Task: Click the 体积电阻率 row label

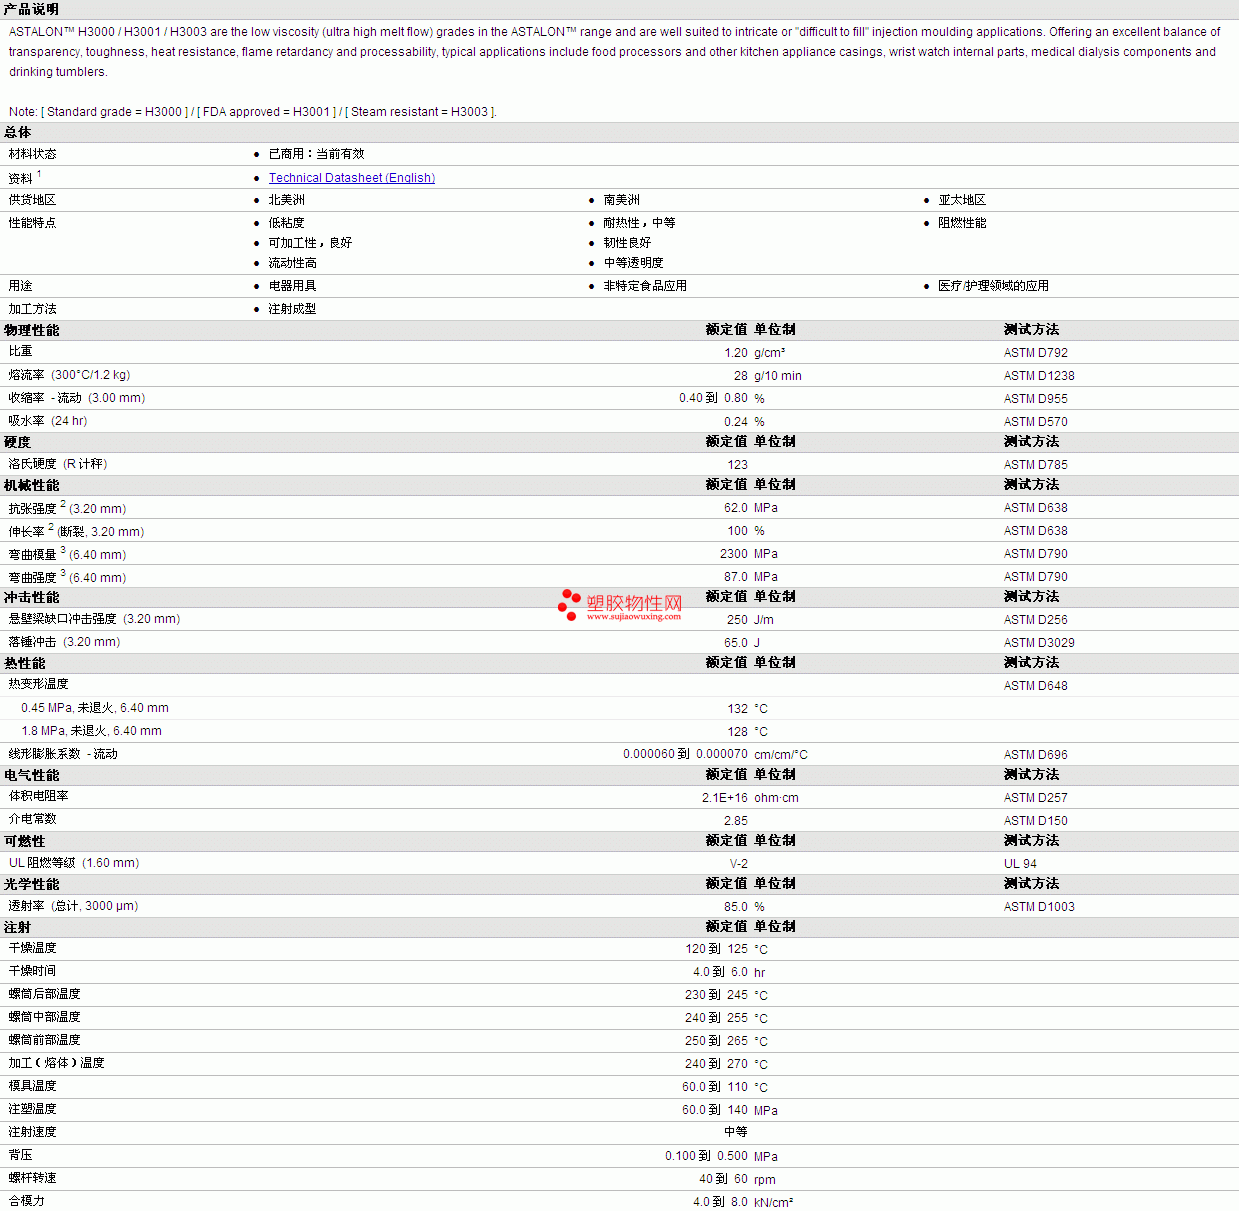Action: pos(39,796)
